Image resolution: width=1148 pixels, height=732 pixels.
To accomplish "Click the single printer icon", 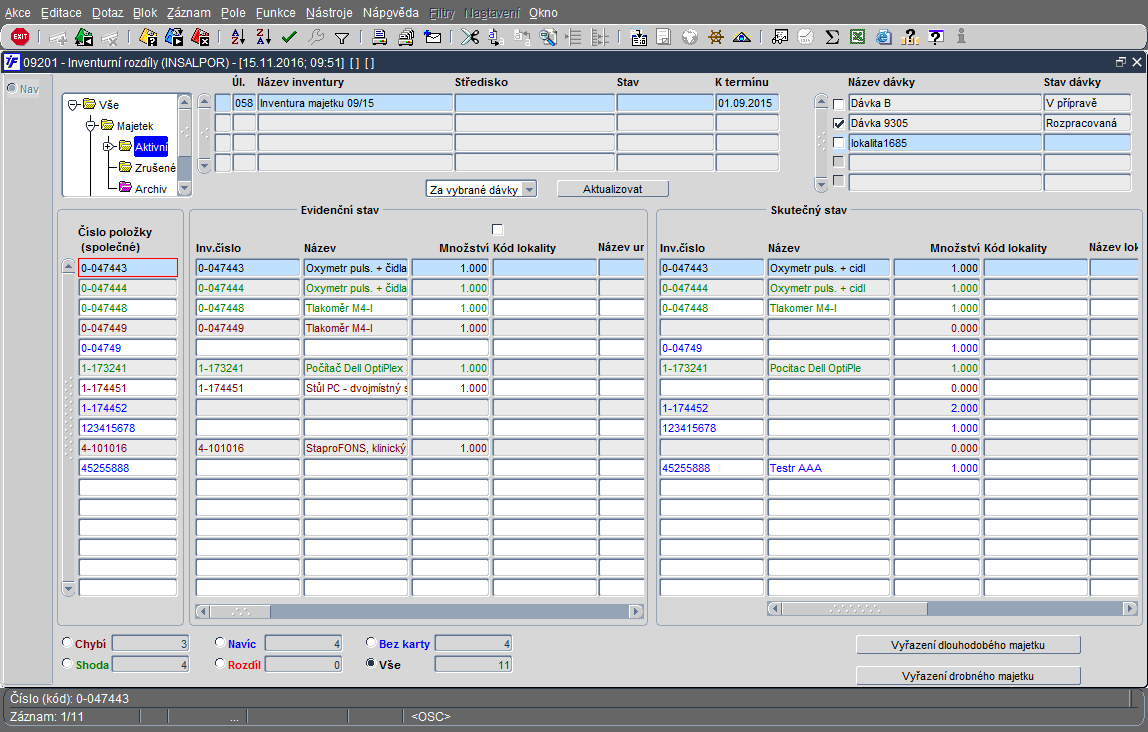I will click(x=379, y=37).
